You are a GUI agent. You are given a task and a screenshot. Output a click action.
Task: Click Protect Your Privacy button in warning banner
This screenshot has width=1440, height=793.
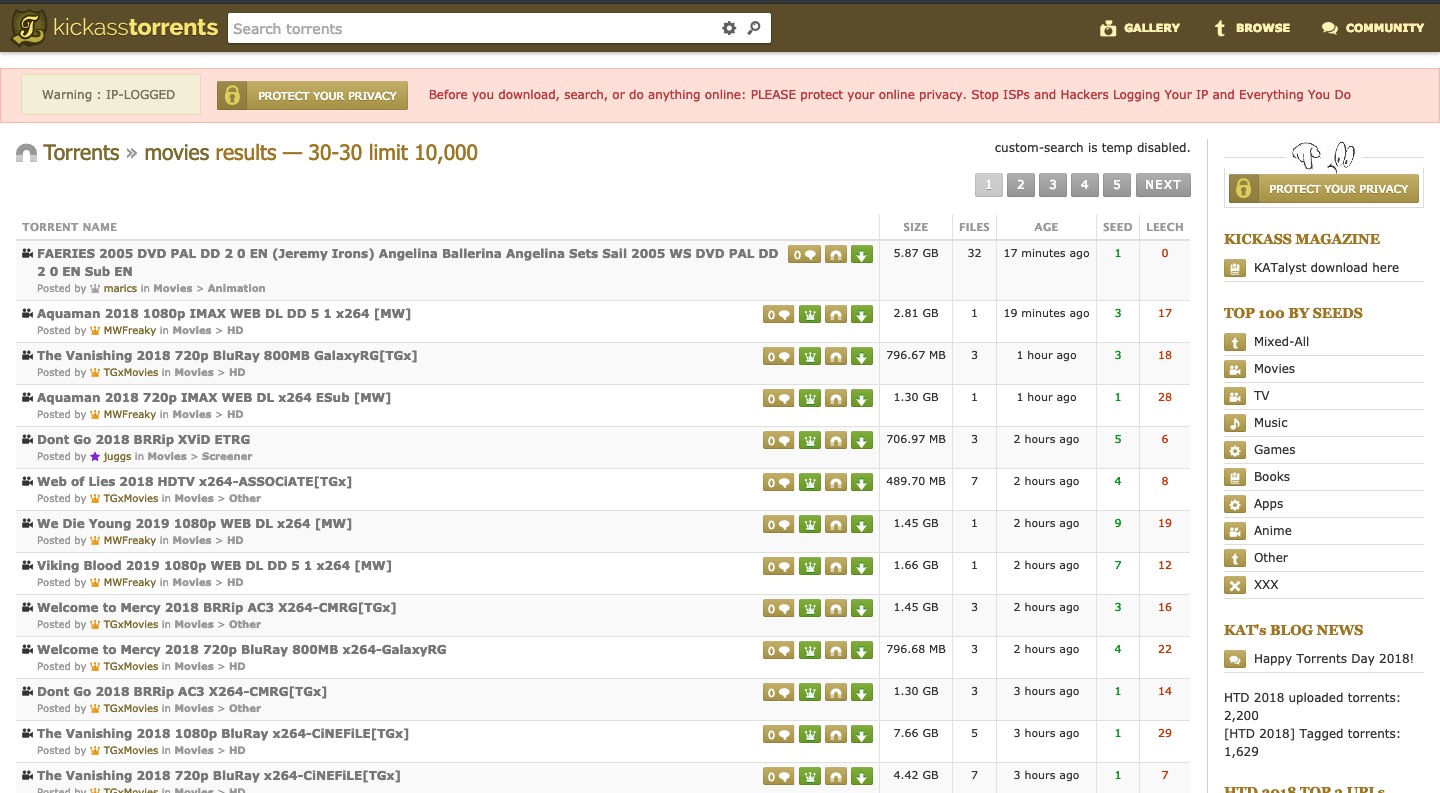pyautogui.click(x=312, y=96)
